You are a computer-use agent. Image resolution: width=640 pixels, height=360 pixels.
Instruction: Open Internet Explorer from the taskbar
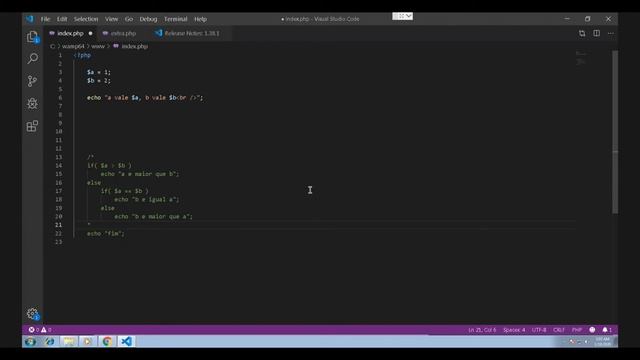[50, 342]
